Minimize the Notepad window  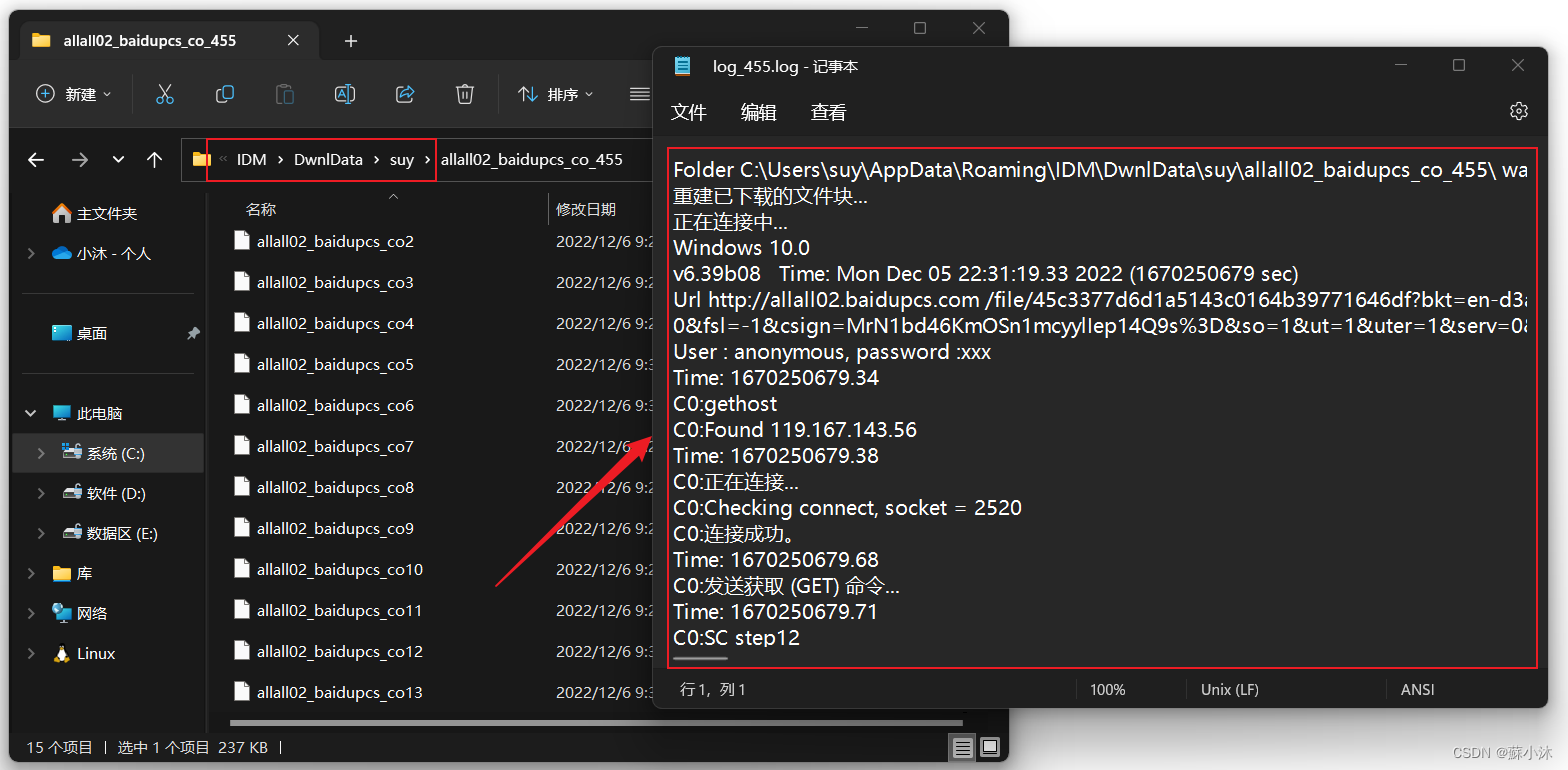tap(1400, 66)
